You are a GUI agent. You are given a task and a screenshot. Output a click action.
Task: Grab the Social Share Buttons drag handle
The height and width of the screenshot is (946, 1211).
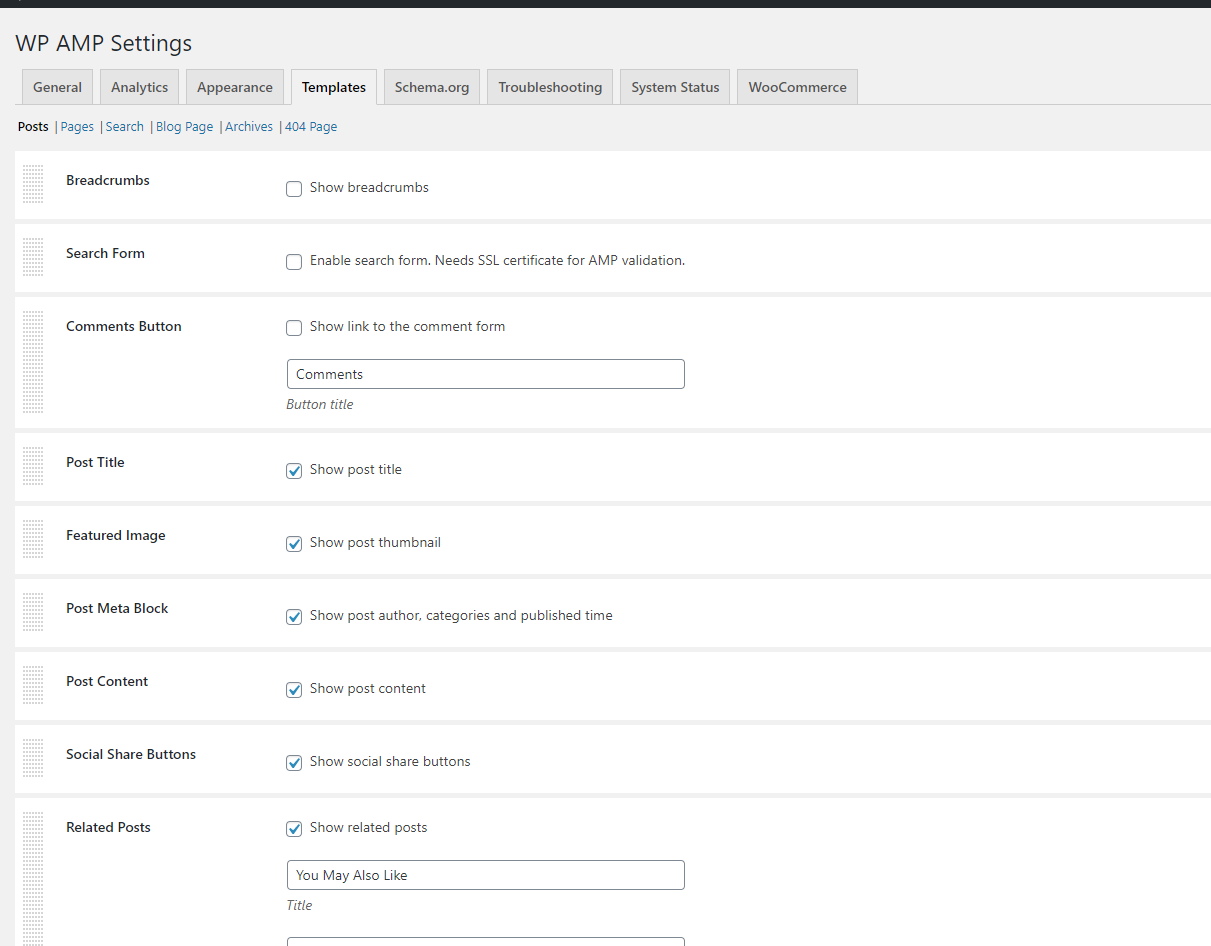(33, 758)
